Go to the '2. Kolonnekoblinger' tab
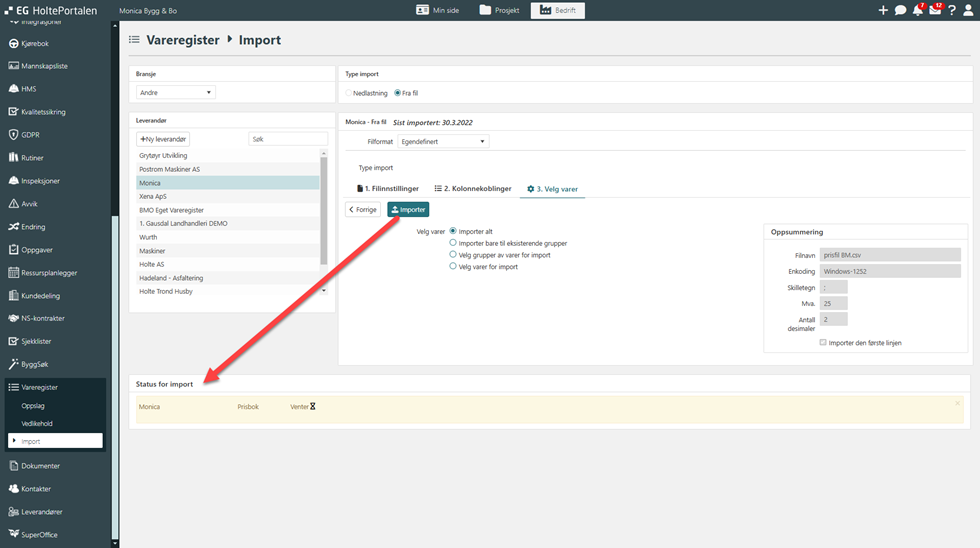The image size is (980, 548). 473,189
